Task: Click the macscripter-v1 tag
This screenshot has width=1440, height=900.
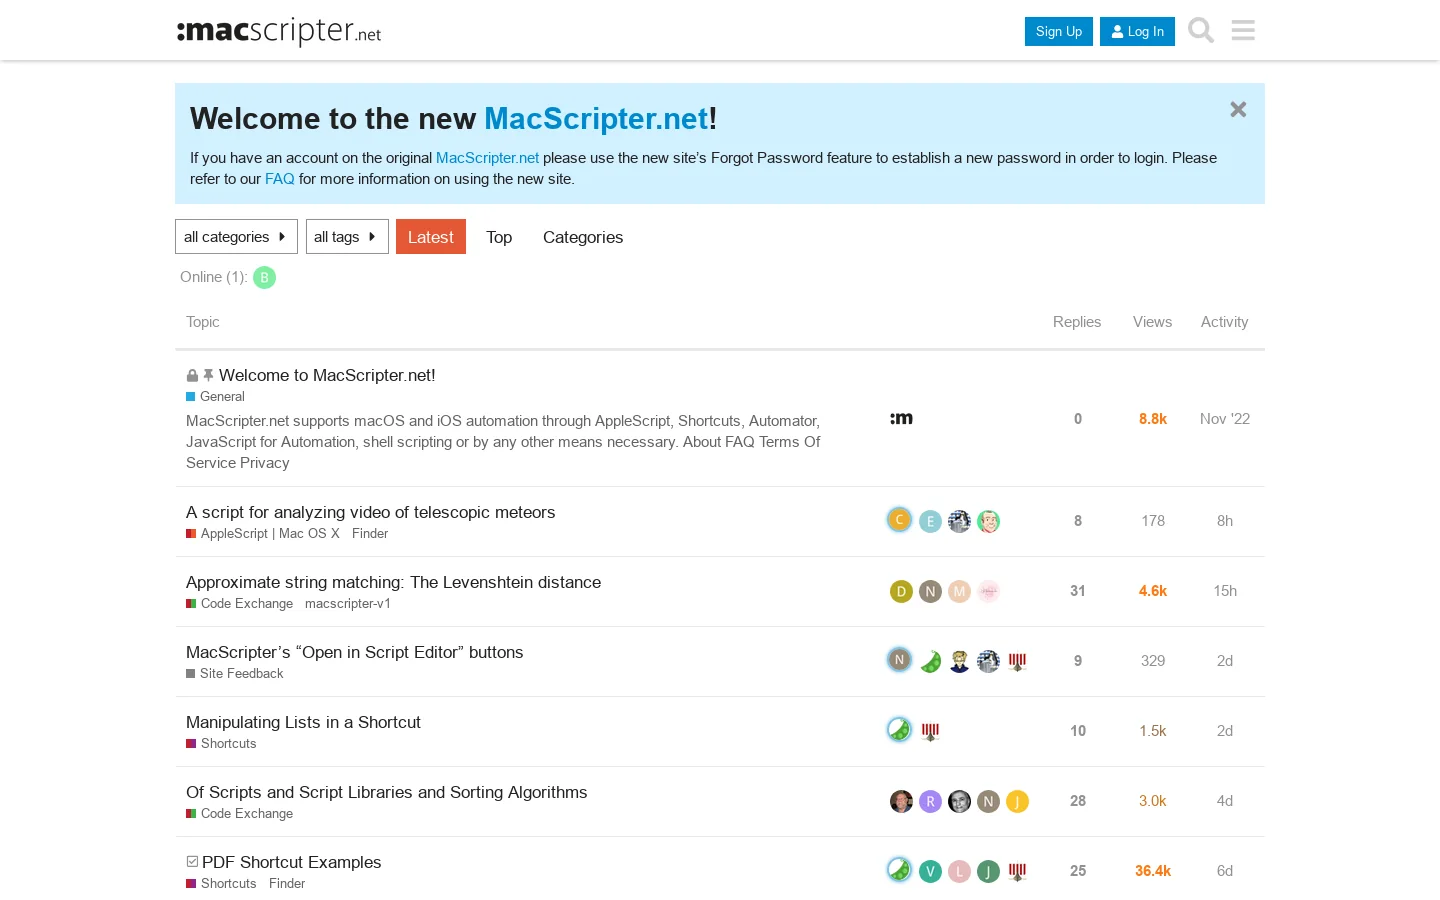Action: click(x=348, y=604)
